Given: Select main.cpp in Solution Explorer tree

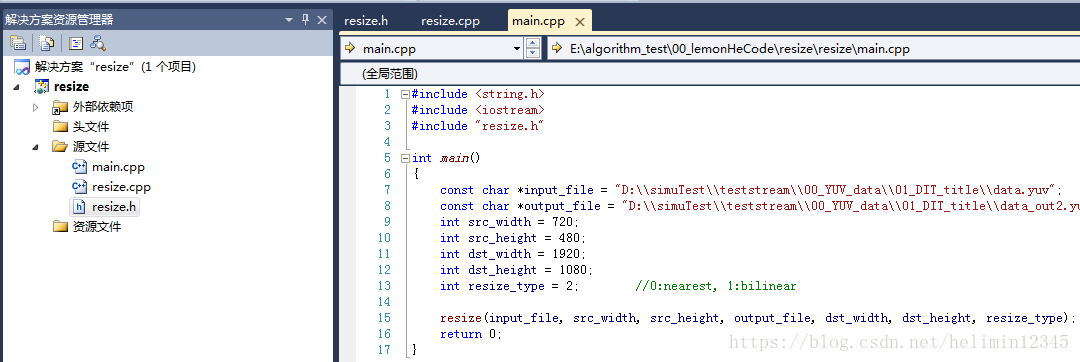Looking at the screenshot, I should (x=109, y=167).
